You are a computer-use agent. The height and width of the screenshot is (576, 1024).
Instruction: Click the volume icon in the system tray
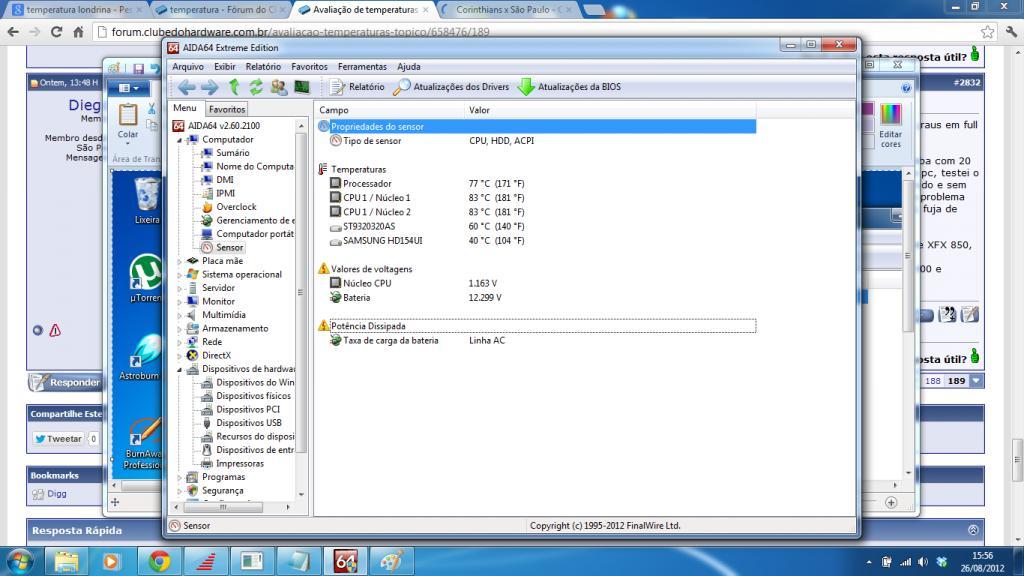click(923, 562)
